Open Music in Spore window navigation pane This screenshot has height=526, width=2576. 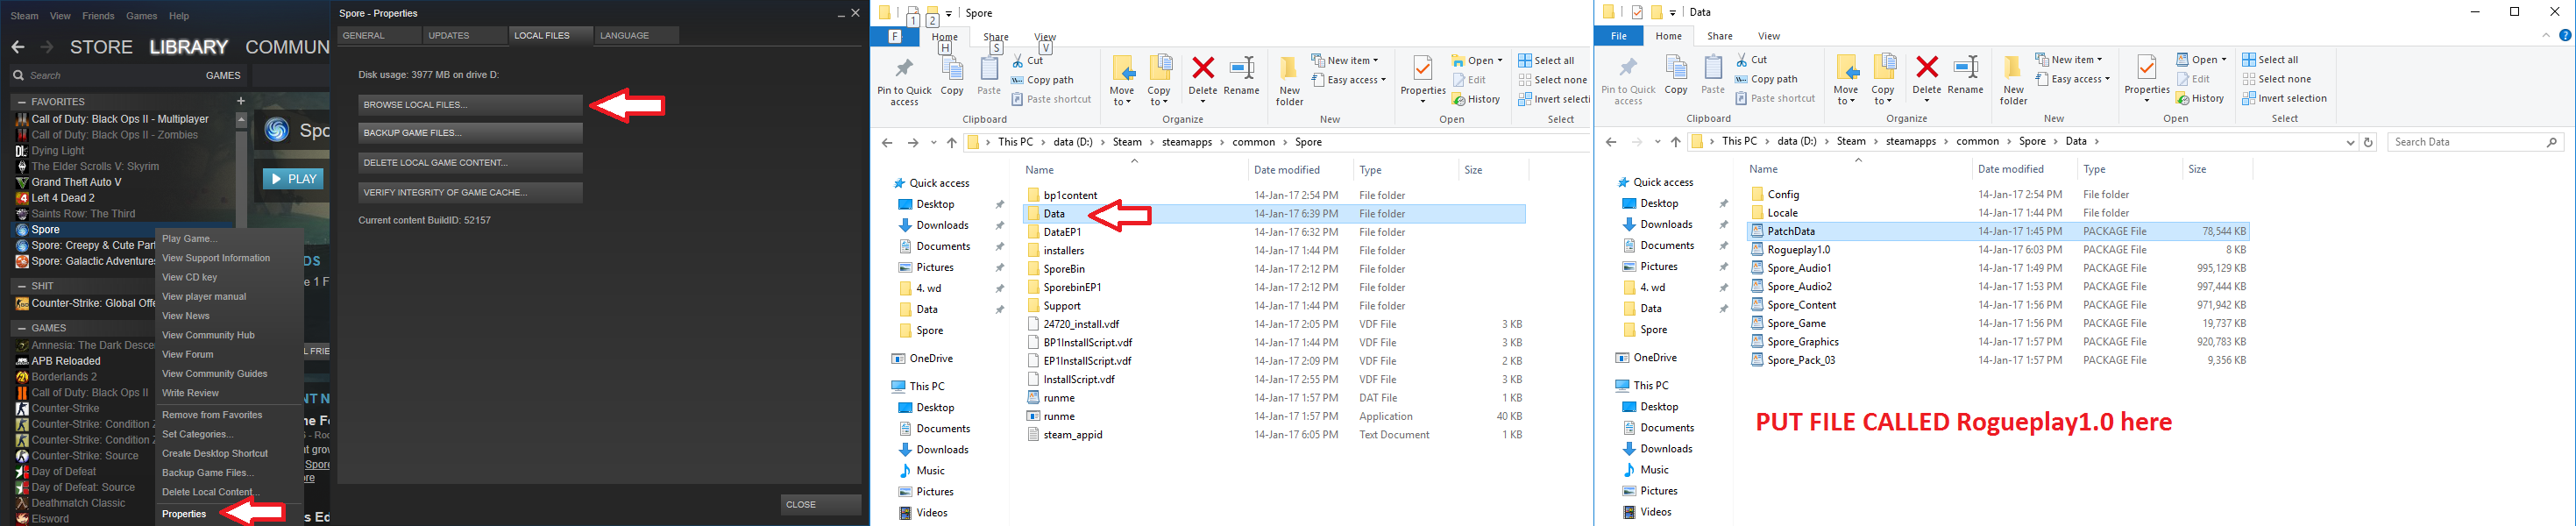[x=921, y=471]
